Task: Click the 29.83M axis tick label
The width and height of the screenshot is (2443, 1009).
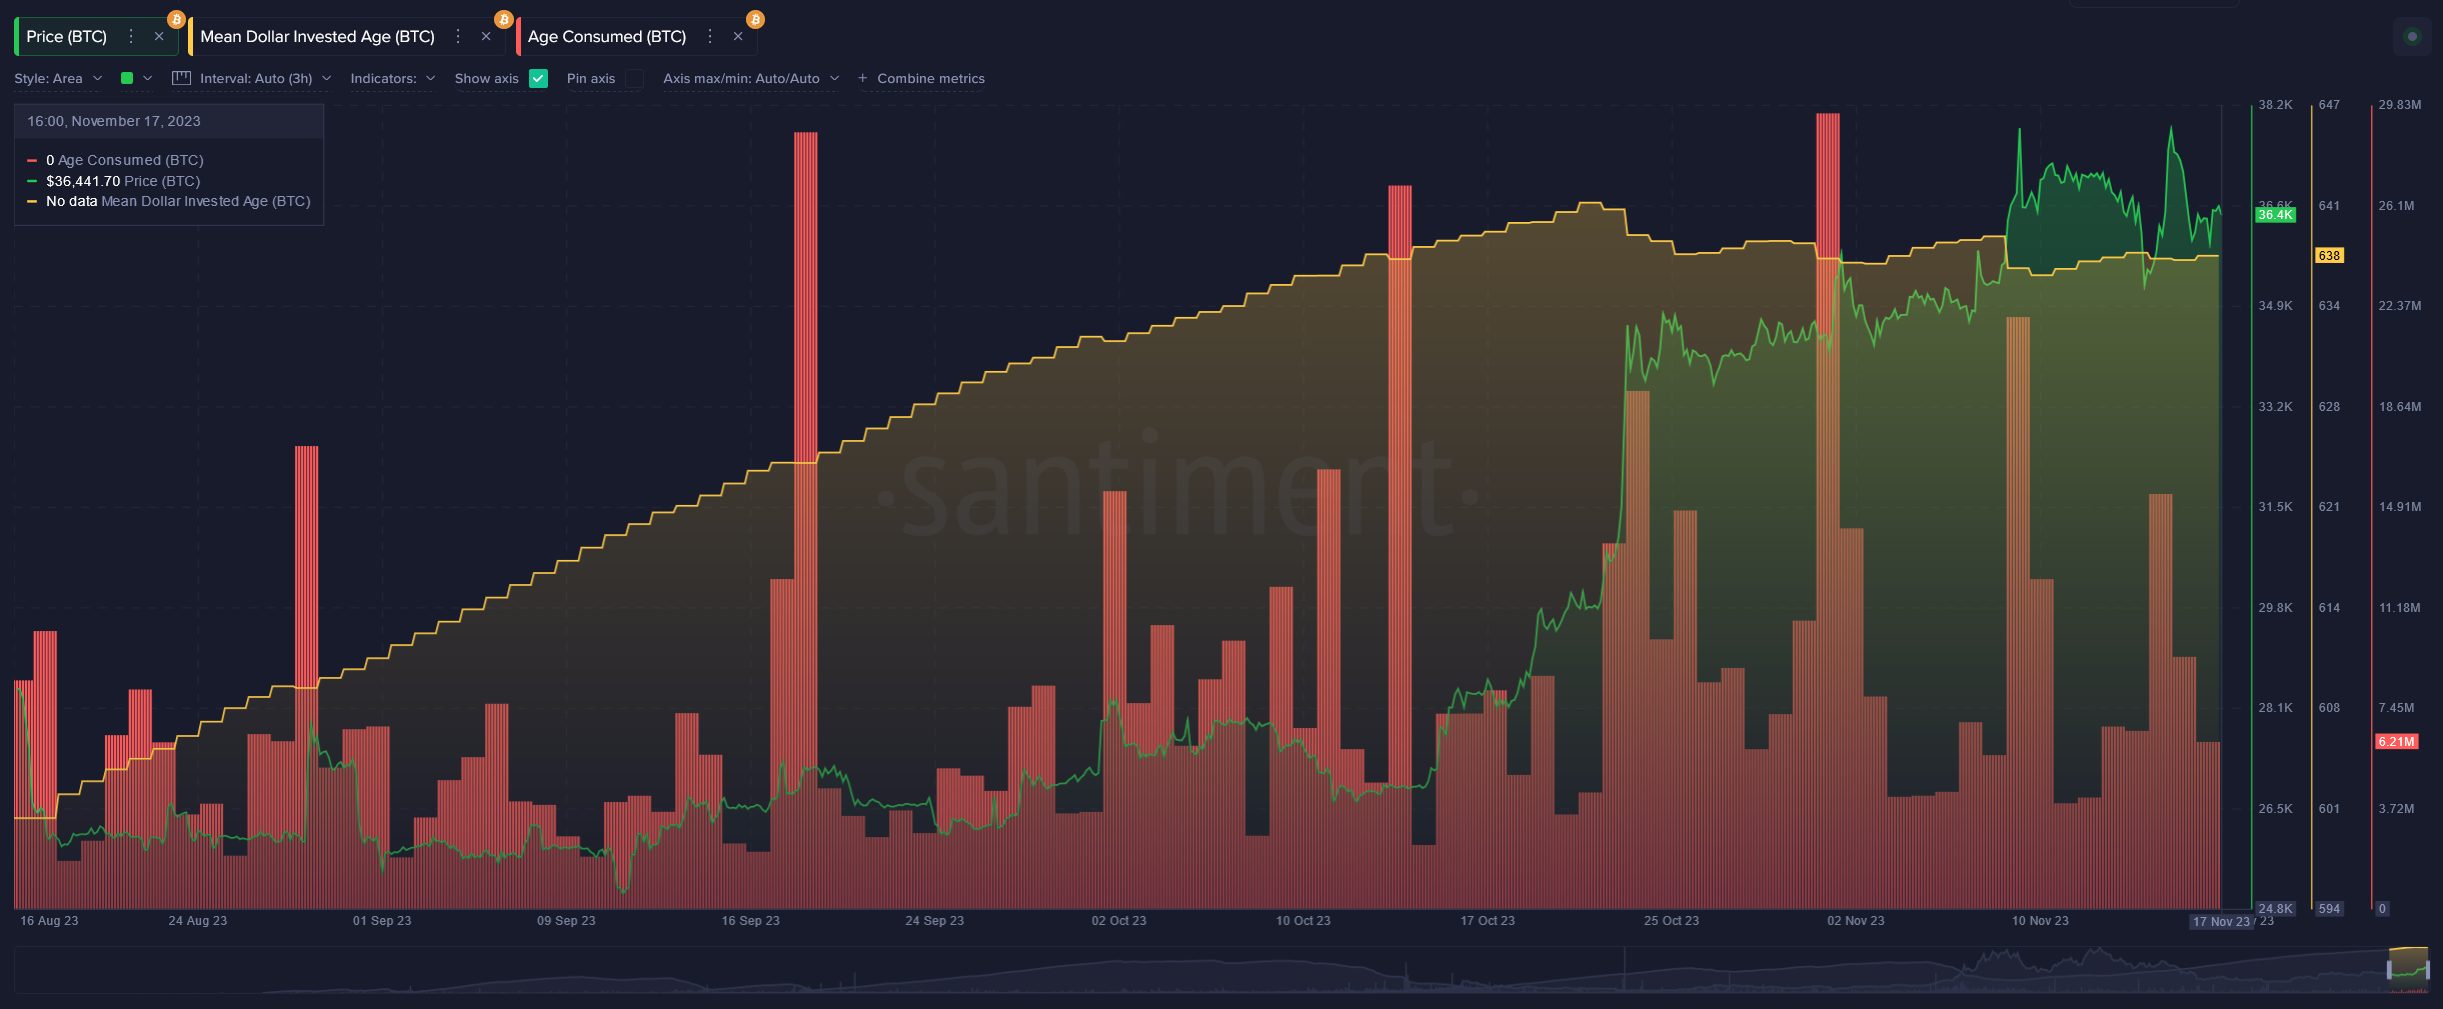Action: [x=2400, y=105]
